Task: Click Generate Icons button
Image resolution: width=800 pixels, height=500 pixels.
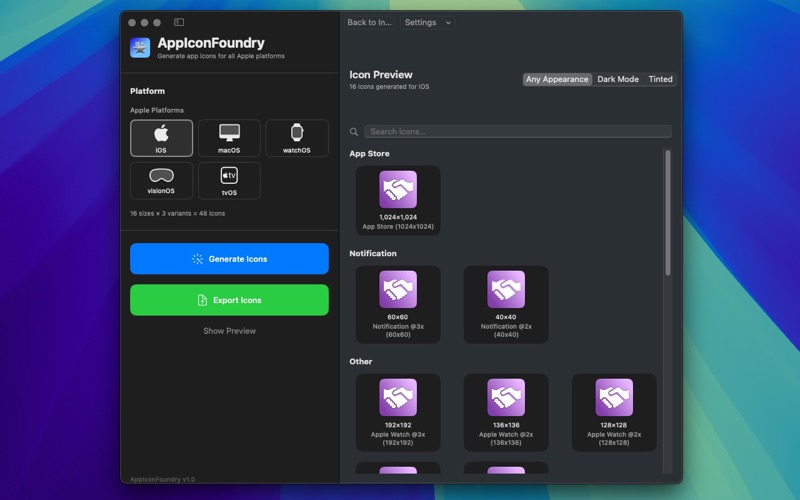Action: pyautogui.click(x=229, y=259)
